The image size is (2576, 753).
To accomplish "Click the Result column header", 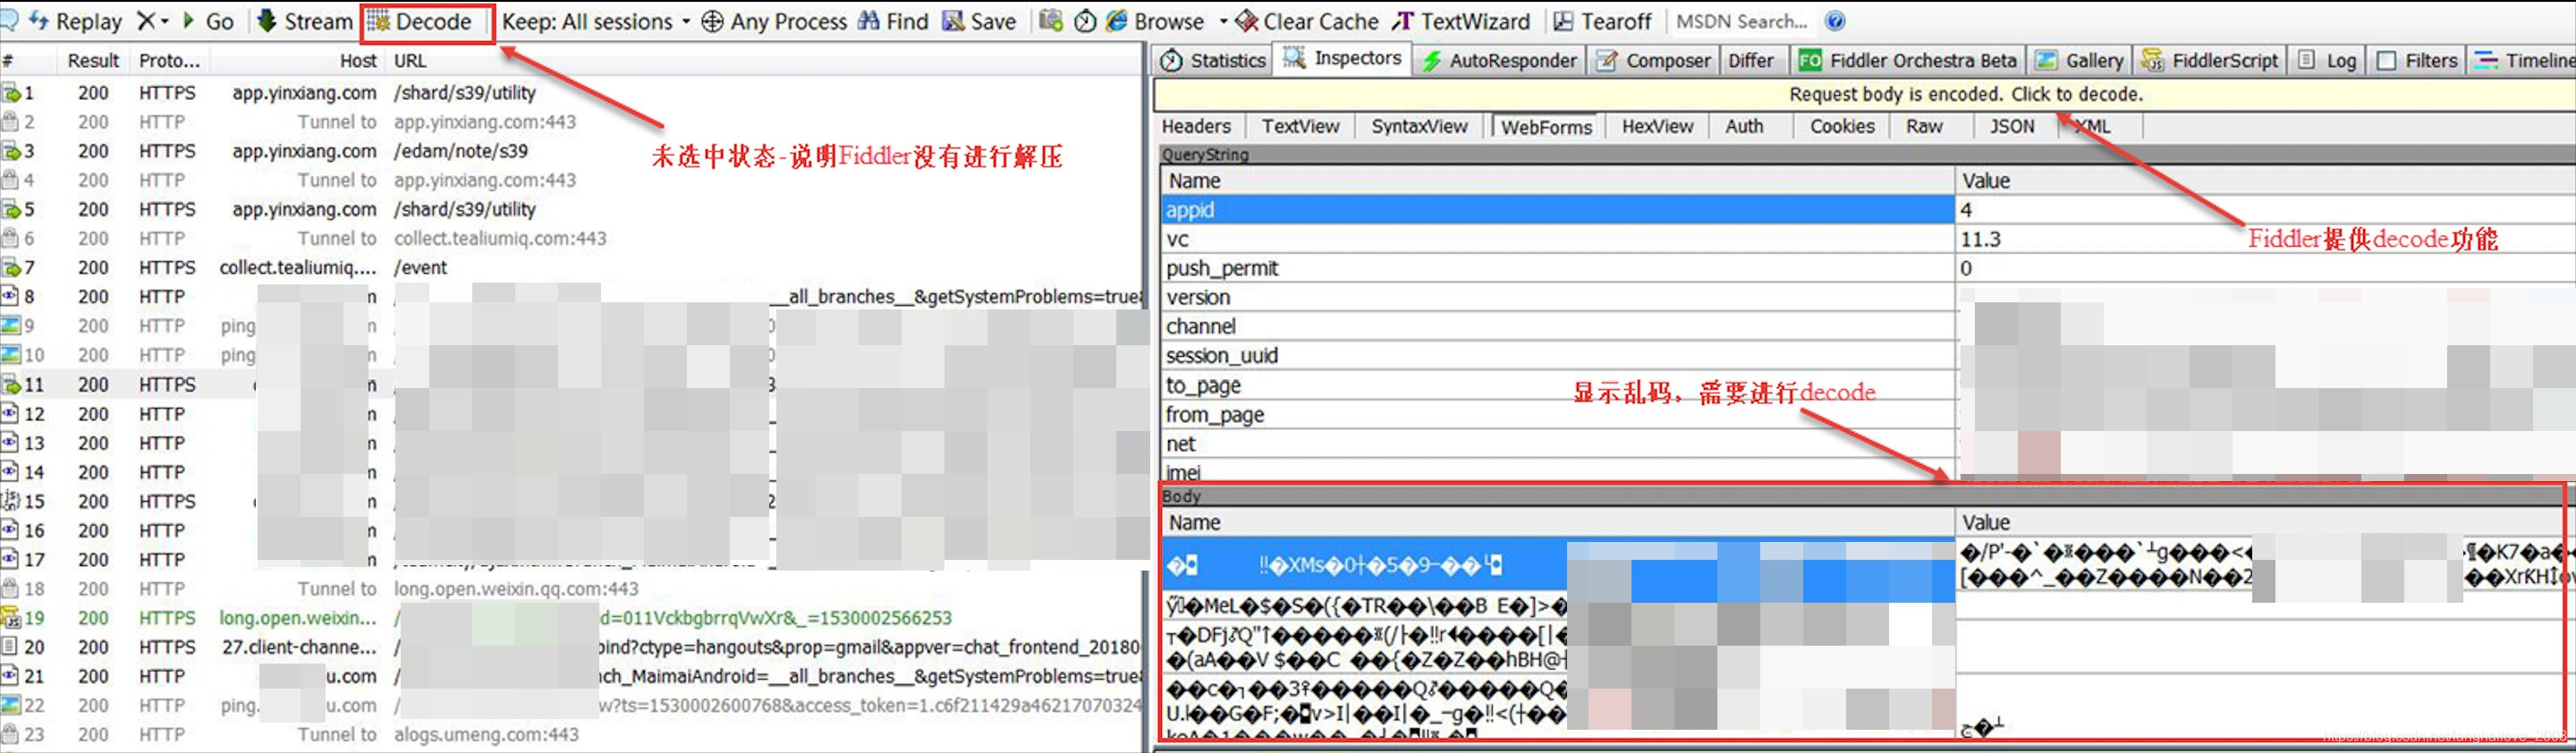I will (x=93, y=61).
